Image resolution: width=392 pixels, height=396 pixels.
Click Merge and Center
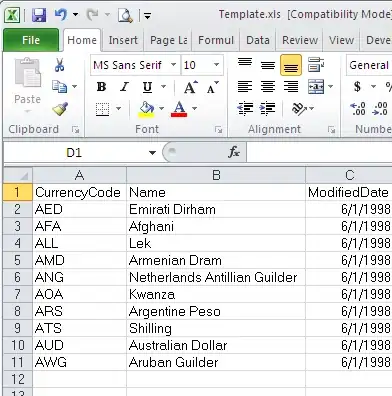tap(316, 87)
